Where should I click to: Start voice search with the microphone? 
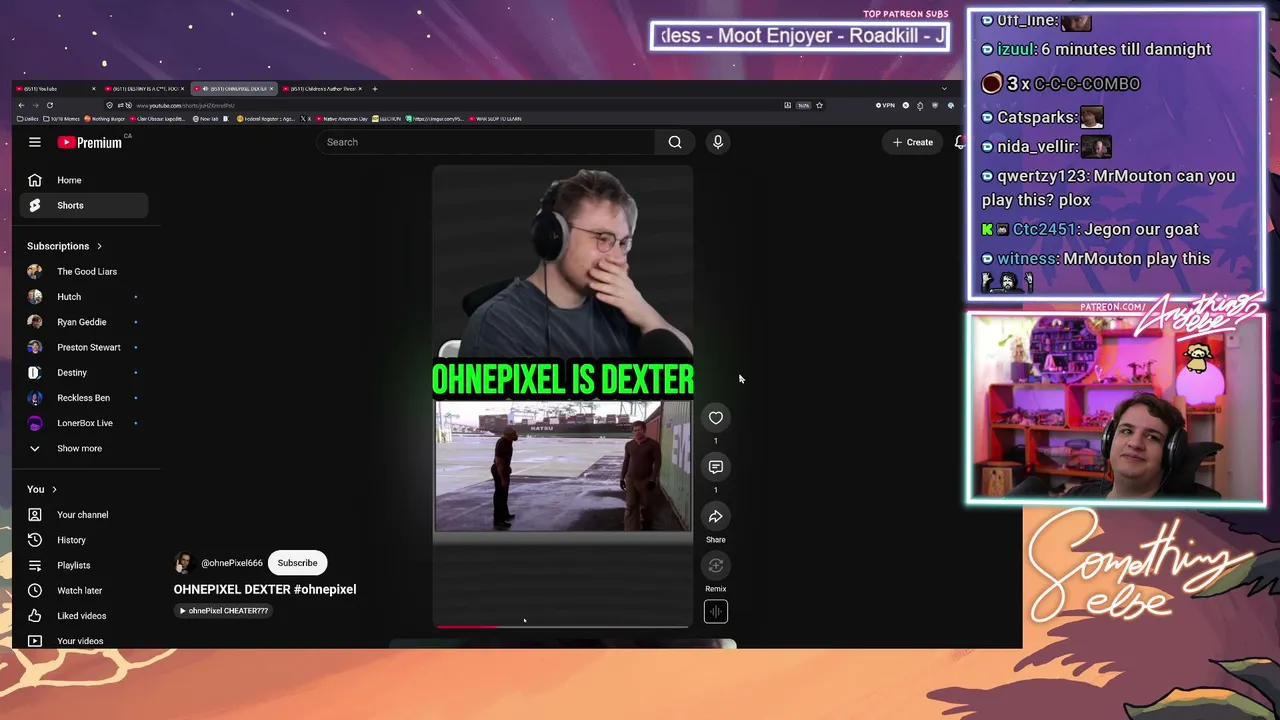717,142
